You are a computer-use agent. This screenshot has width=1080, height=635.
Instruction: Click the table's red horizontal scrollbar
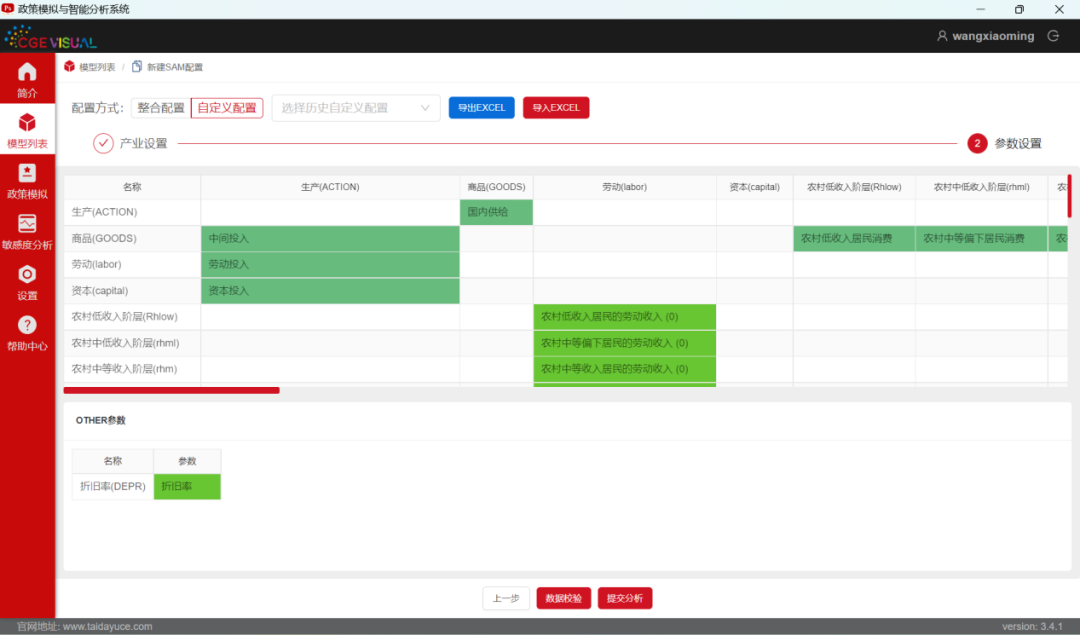172,391
